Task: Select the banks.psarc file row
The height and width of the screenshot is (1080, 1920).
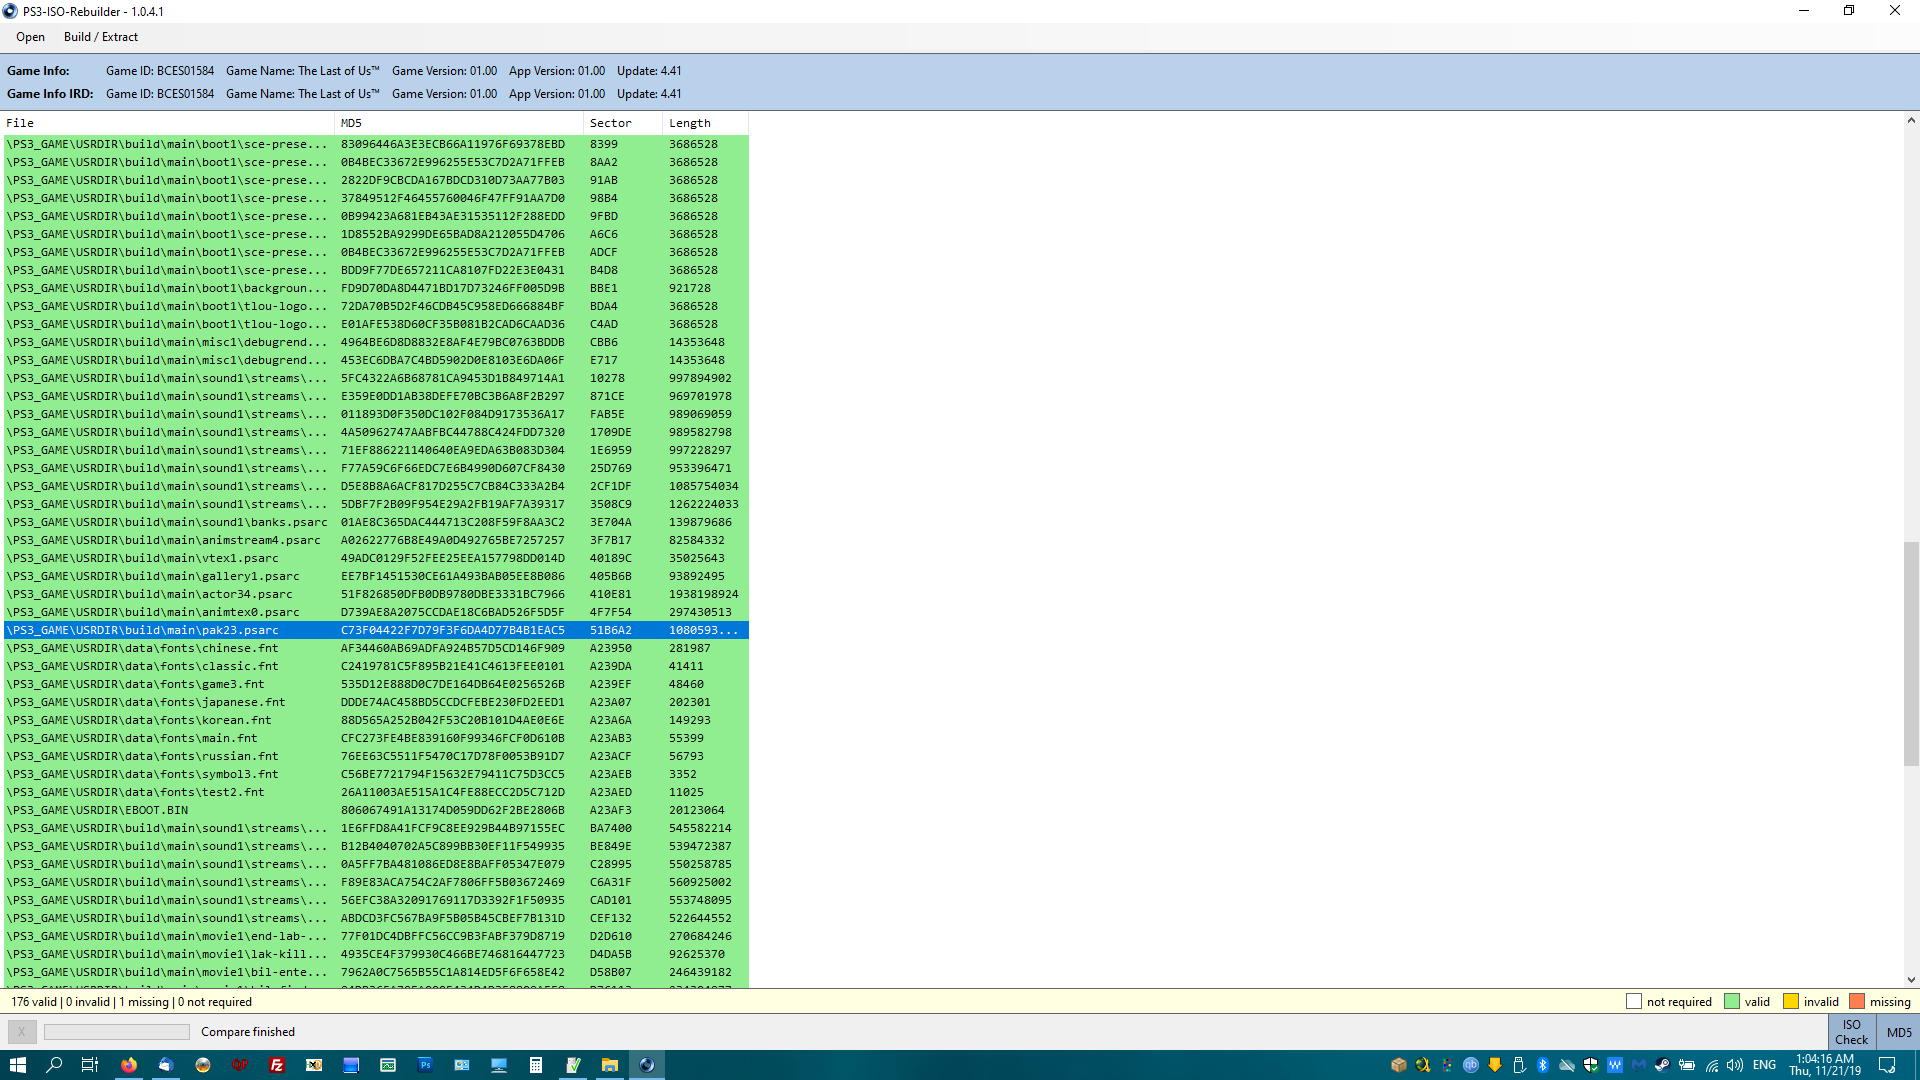Action: click(376, 522)
